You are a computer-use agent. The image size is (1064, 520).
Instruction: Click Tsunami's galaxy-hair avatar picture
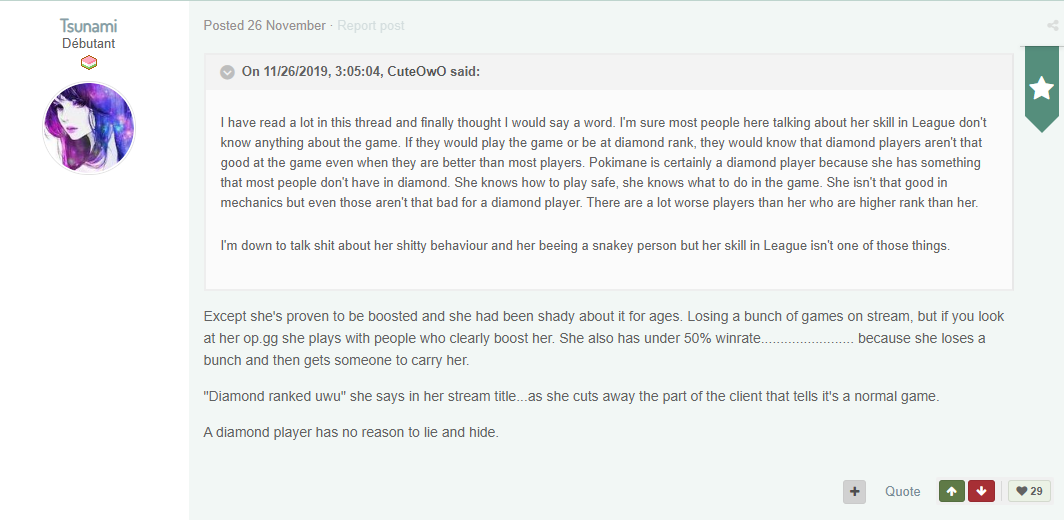click(89, 127)
